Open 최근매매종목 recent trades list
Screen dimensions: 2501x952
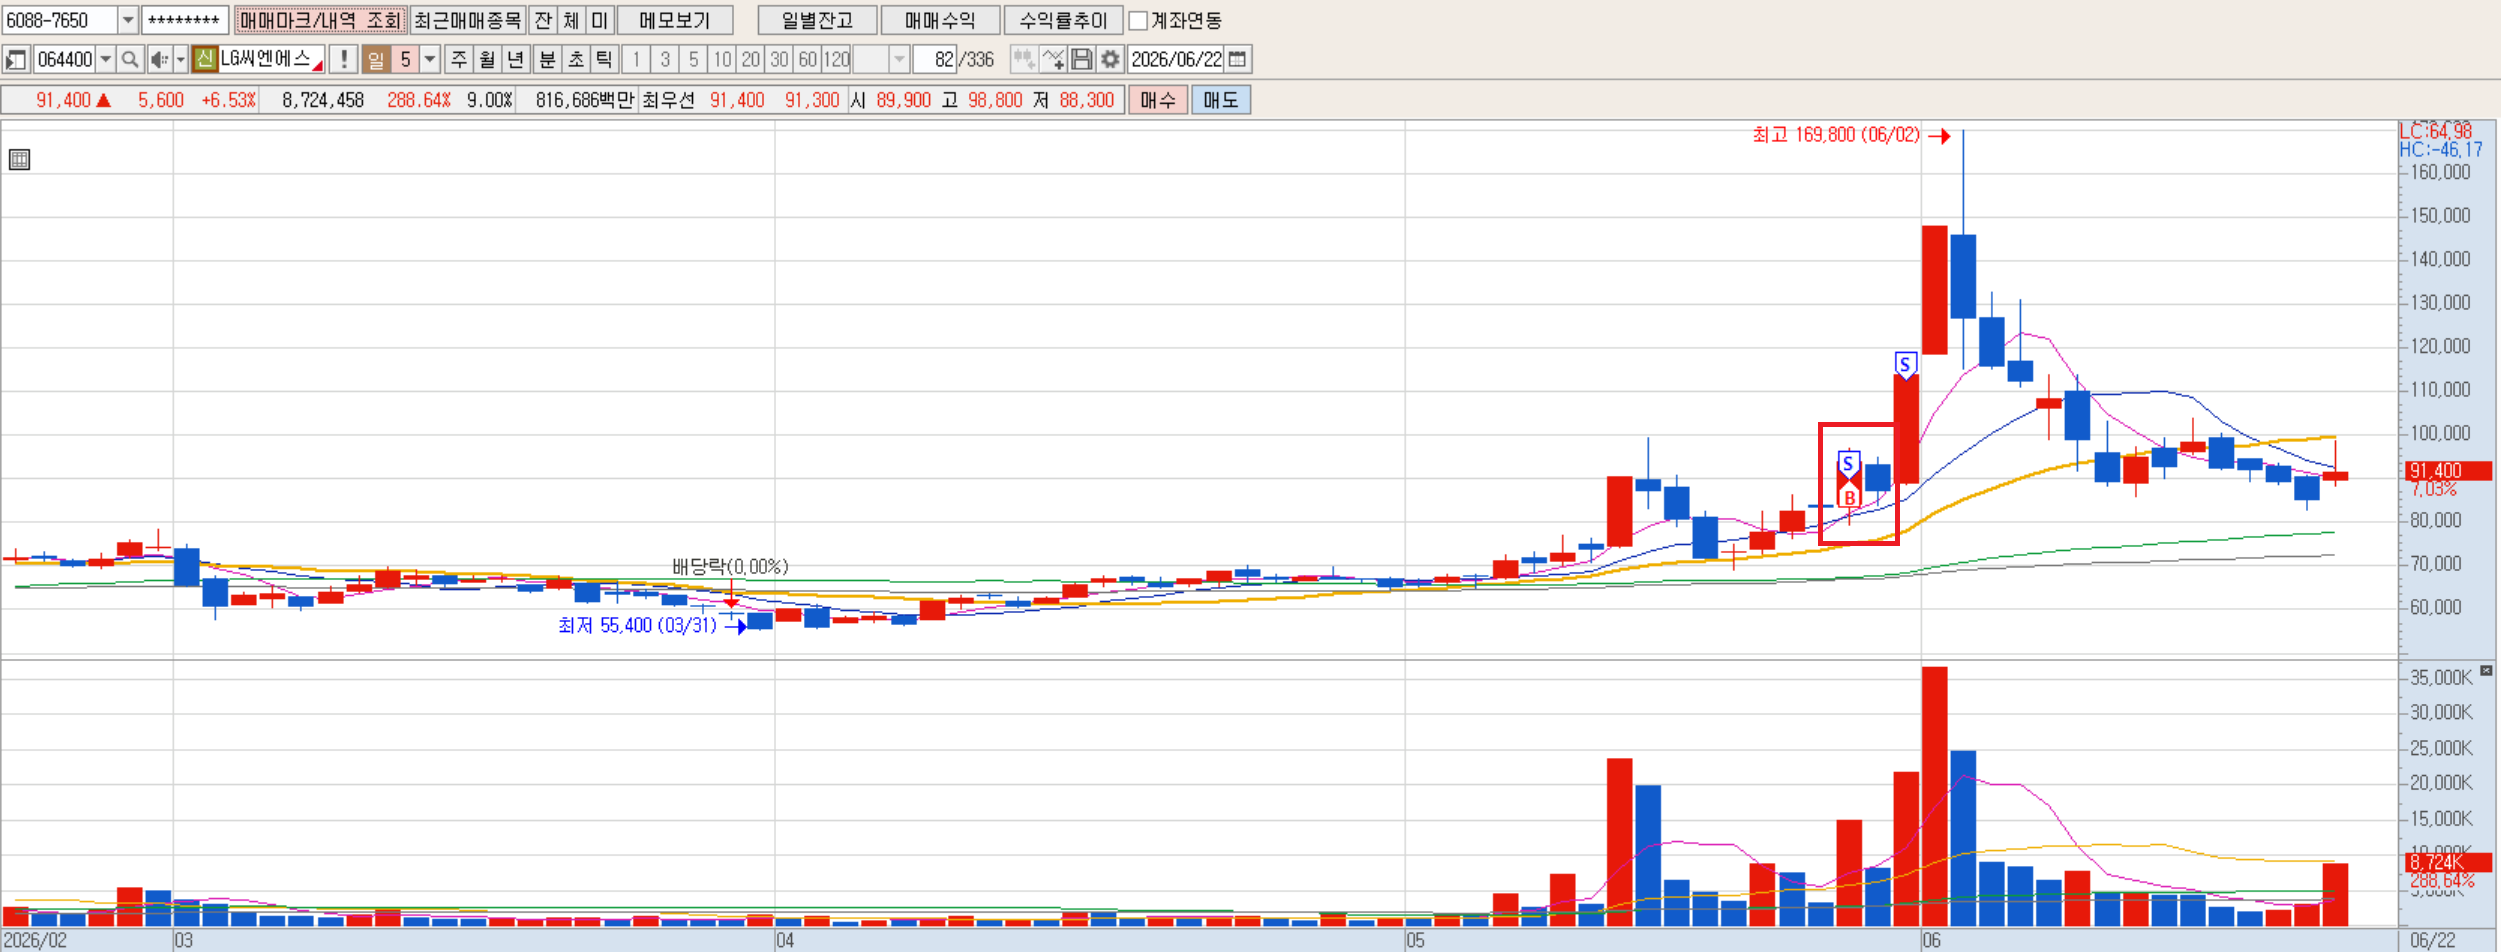pos(467,20)
